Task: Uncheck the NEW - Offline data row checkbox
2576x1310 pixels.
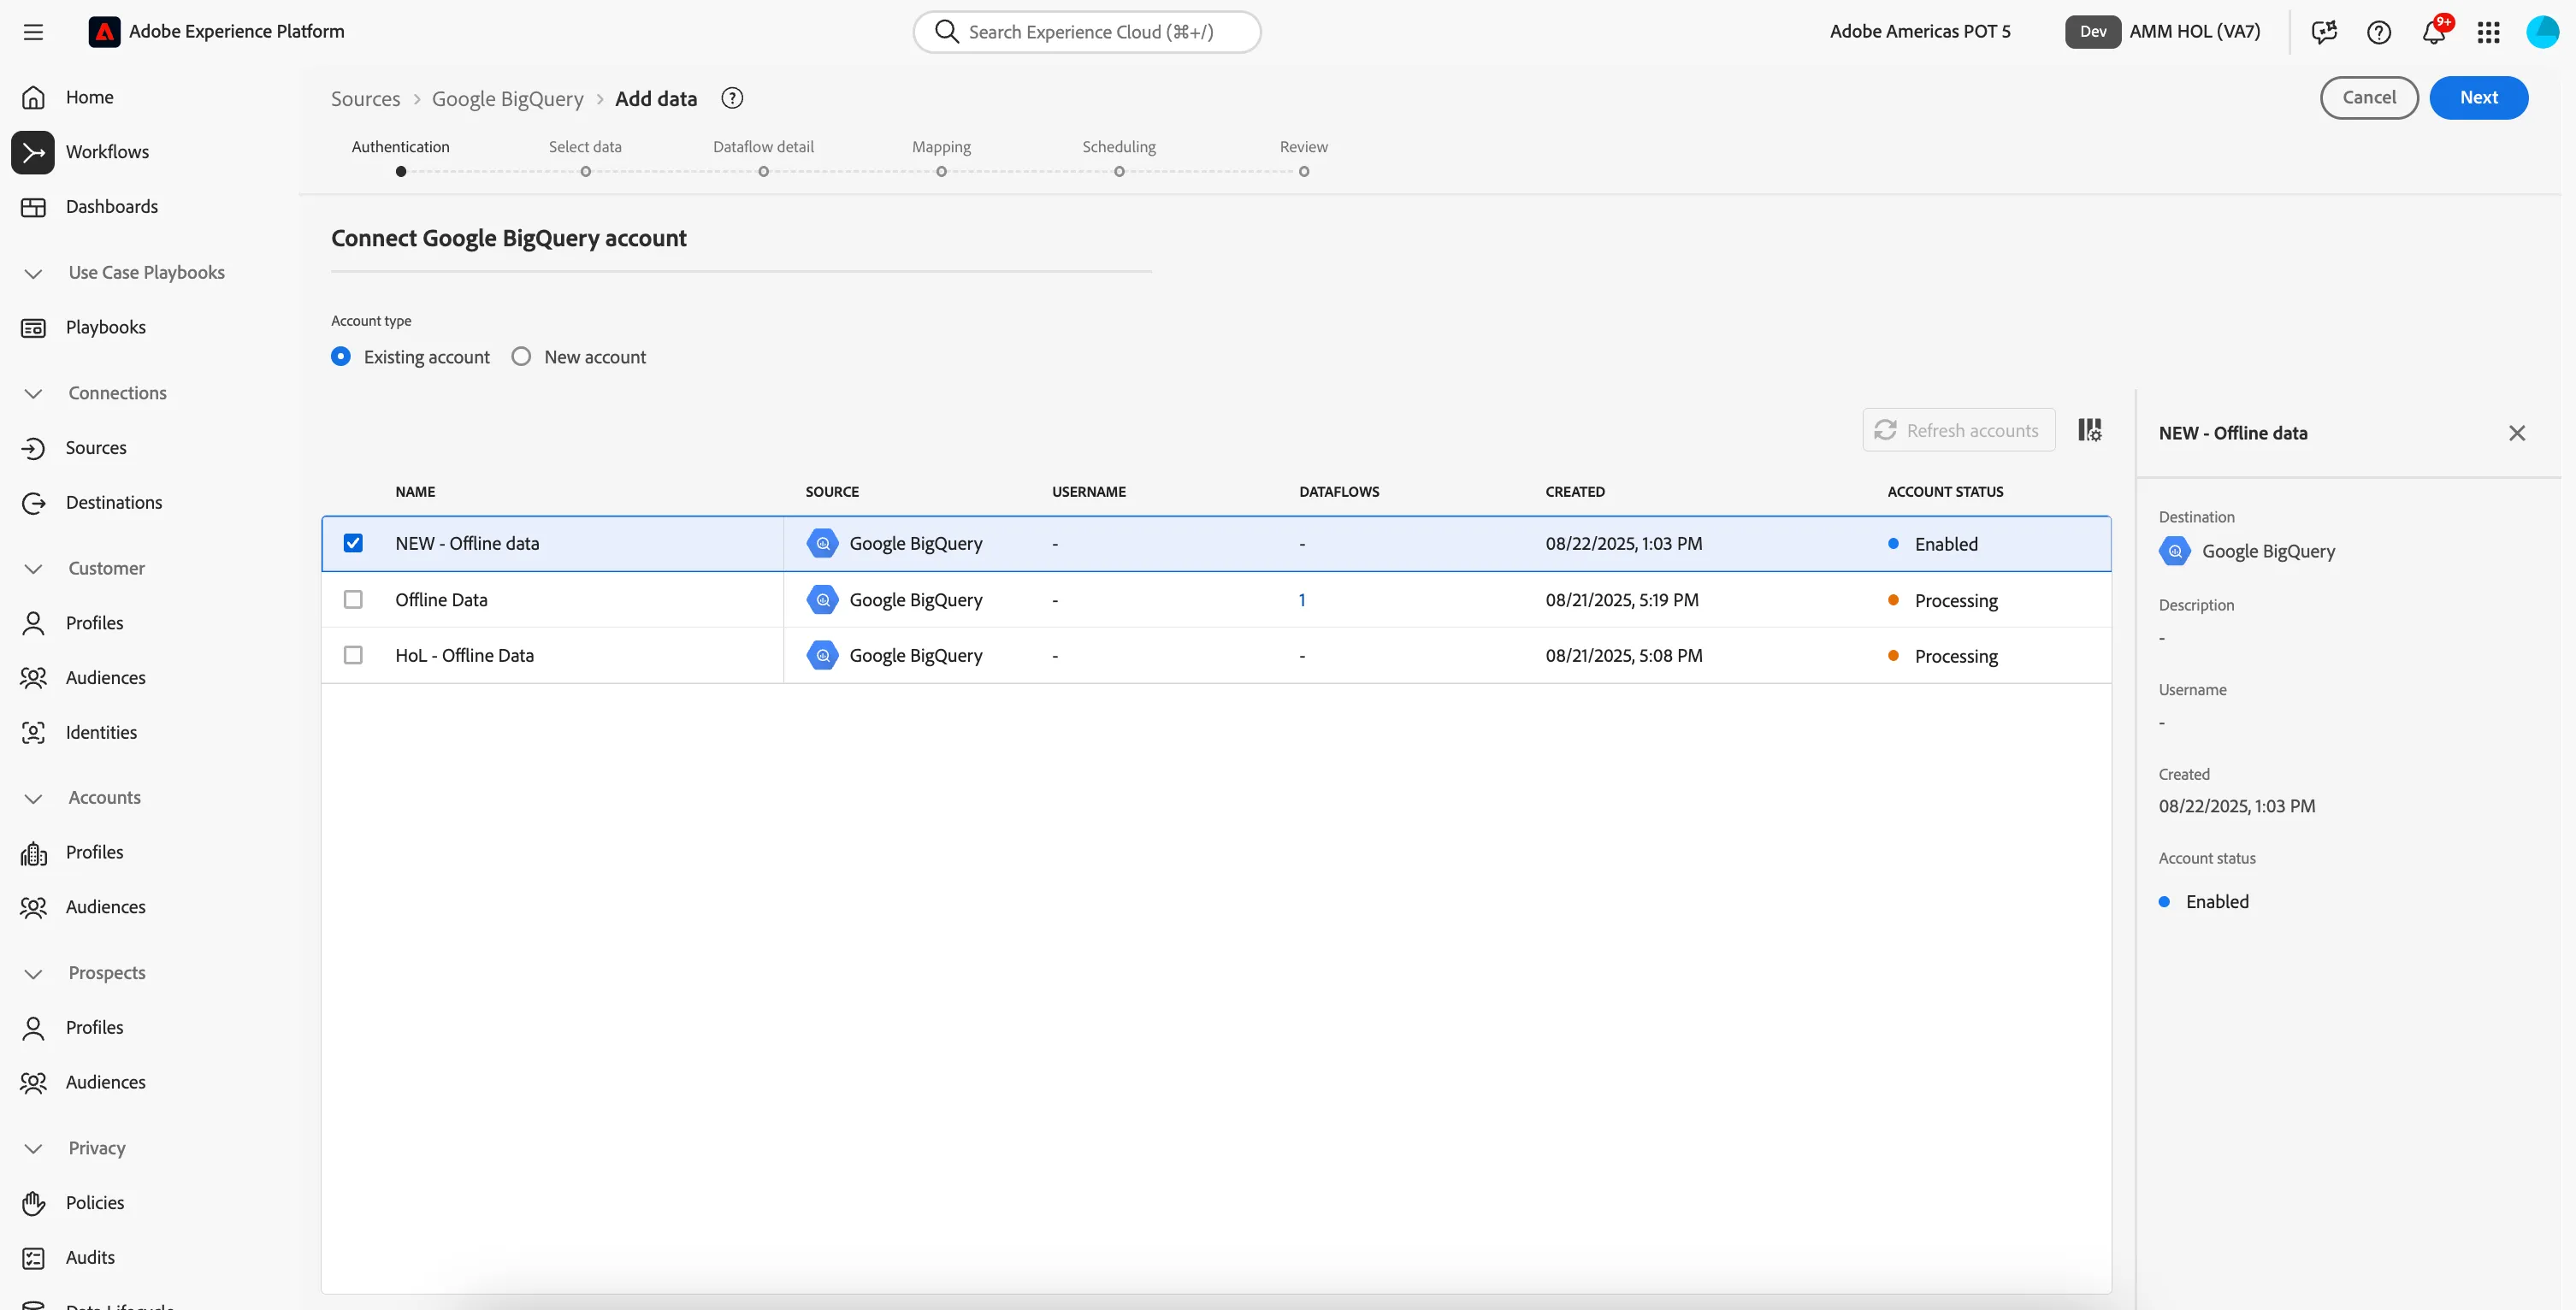Action: (353, 543)
